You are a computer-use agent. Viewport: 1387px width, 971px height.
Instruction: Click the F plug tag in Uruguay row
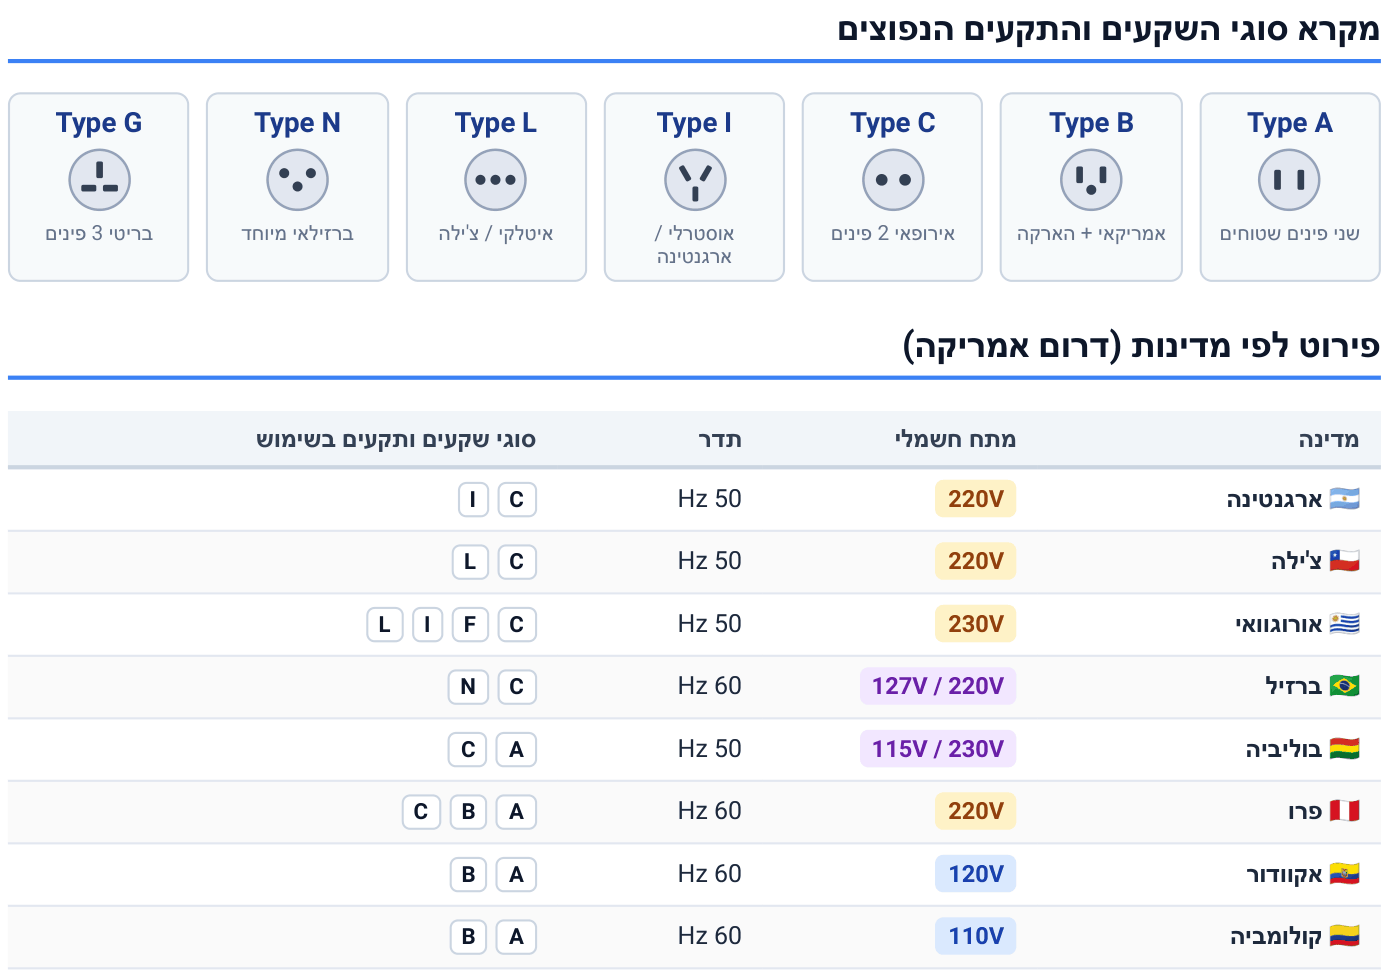(x=470, y=625)
